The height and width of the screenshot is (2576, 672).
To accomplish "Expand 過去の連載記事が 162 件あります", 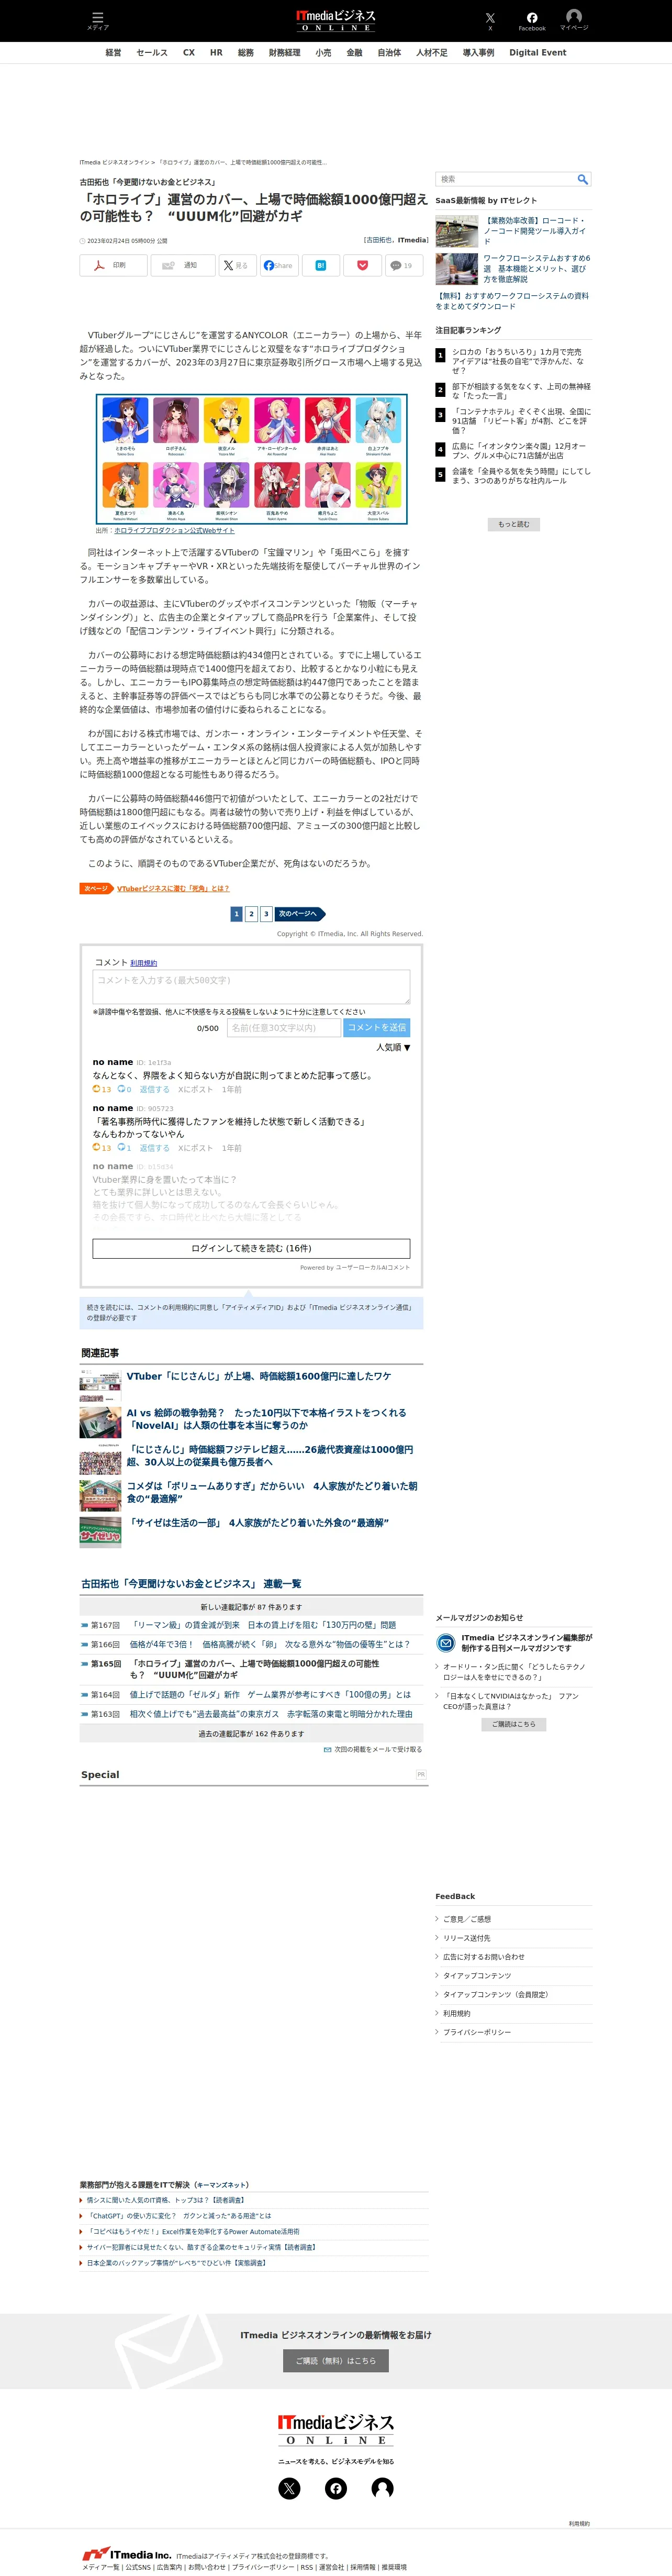I will coord(251,1733).
